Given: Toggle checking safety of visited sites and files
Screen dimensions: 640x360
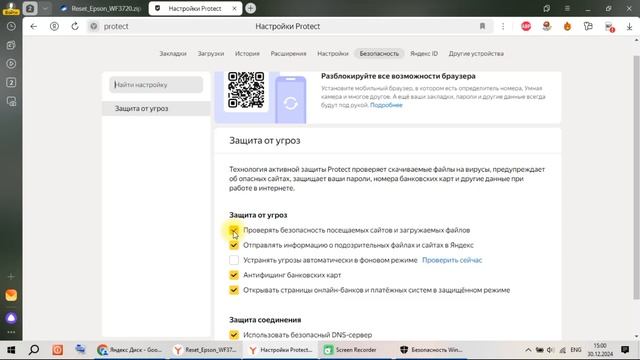Looking at the screenshot, I should click(x=234, y=230).
